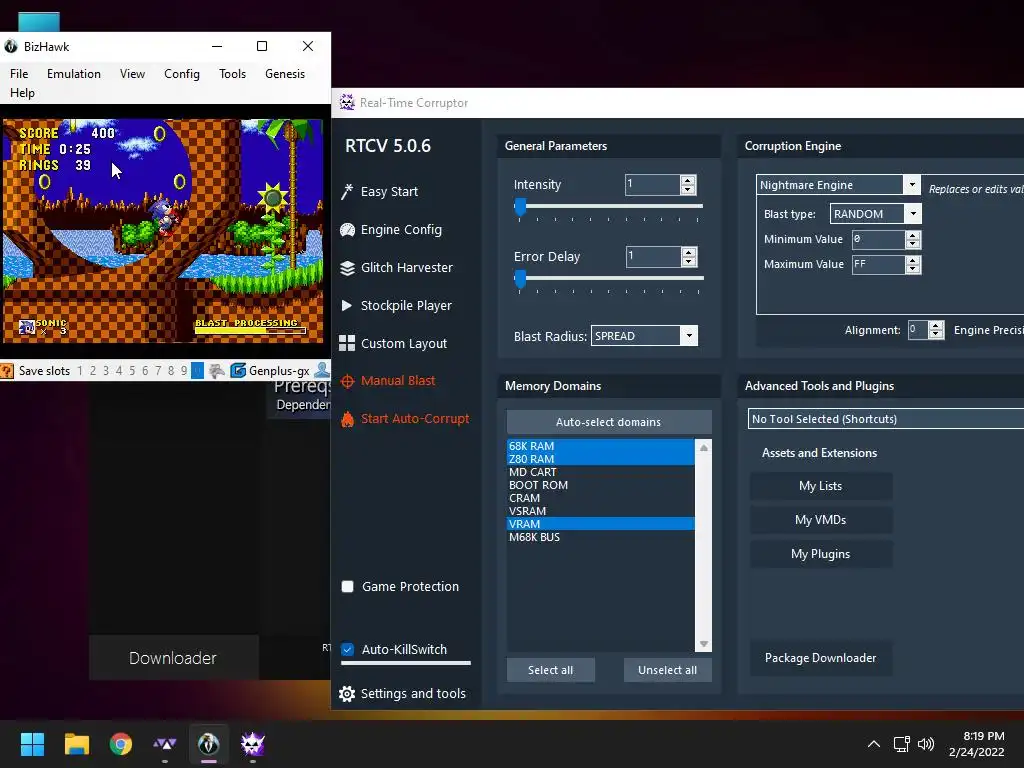Open the volume control in system tray

pos(925,744)
